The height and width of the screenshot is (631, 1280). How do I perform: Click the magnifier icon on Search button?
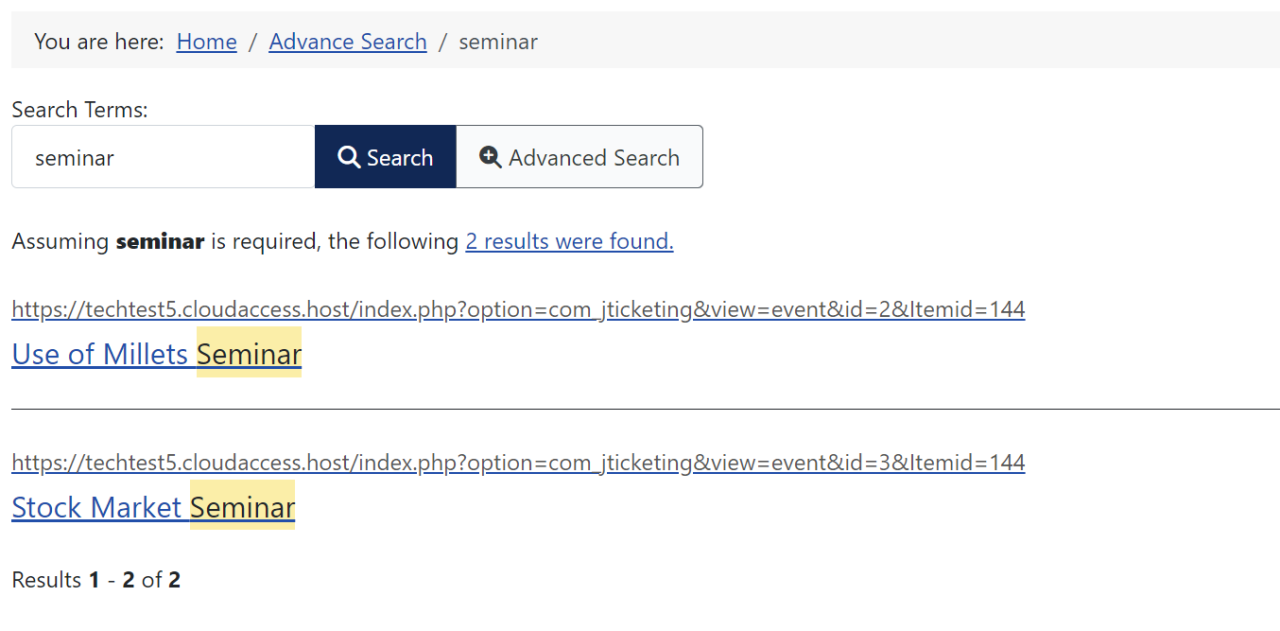[348, 157]
